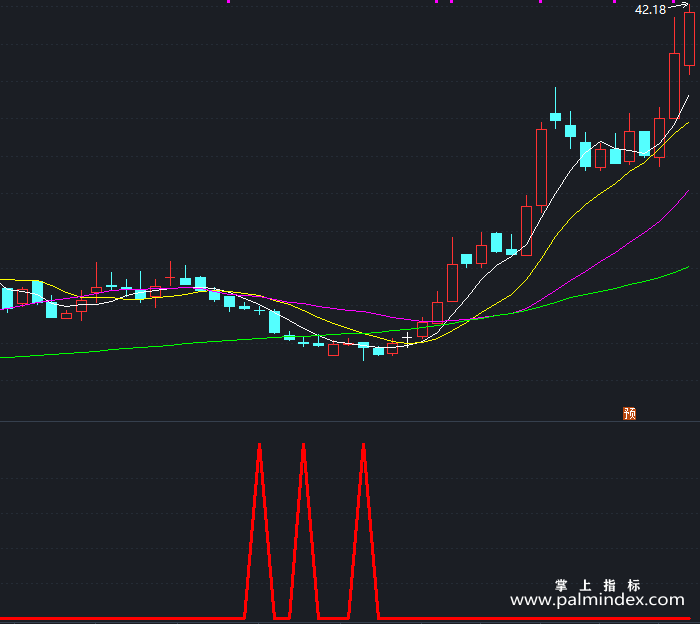Click the last red indicator spike peak
The height and width of the screenshot is (624, 700).
point(364,446)
